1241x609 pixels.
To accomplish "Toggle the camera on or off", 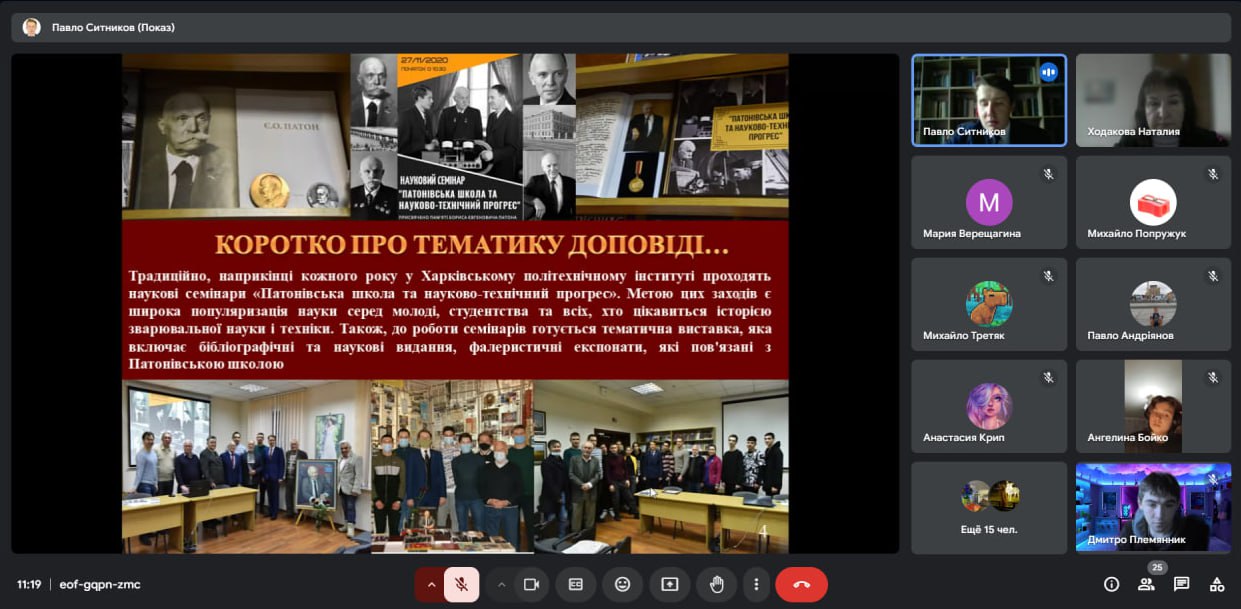I will click(x=531, y=584).
